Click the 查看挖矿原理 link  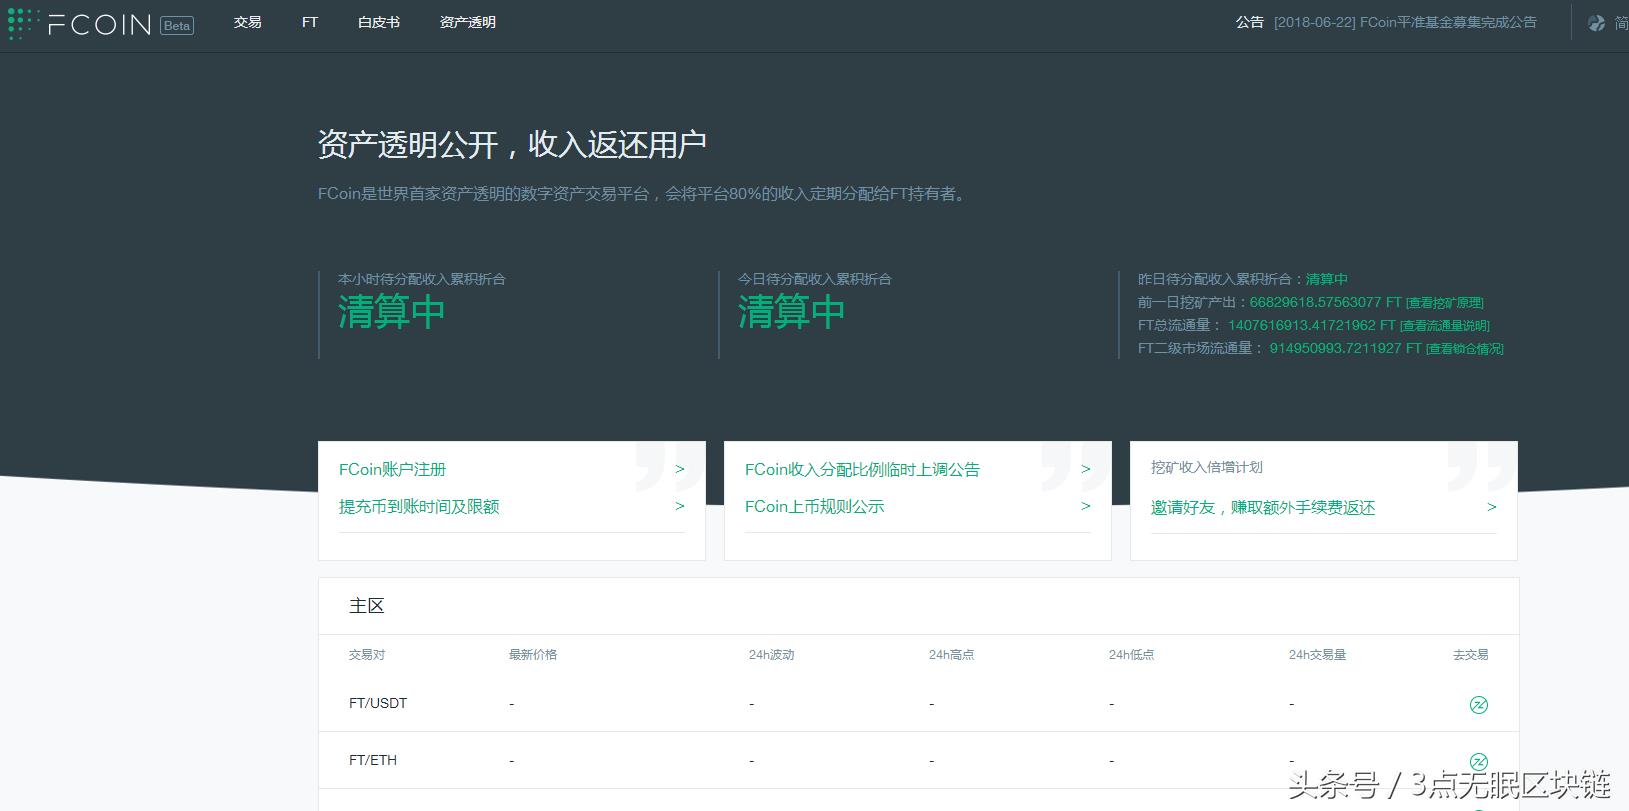point(1444,303)
